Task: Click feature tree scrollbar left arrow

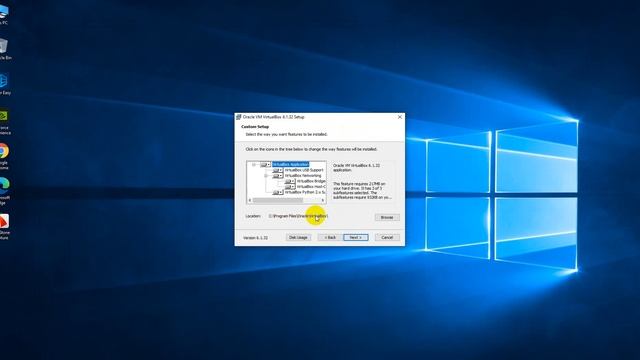Action: click(x=250, y=200)
